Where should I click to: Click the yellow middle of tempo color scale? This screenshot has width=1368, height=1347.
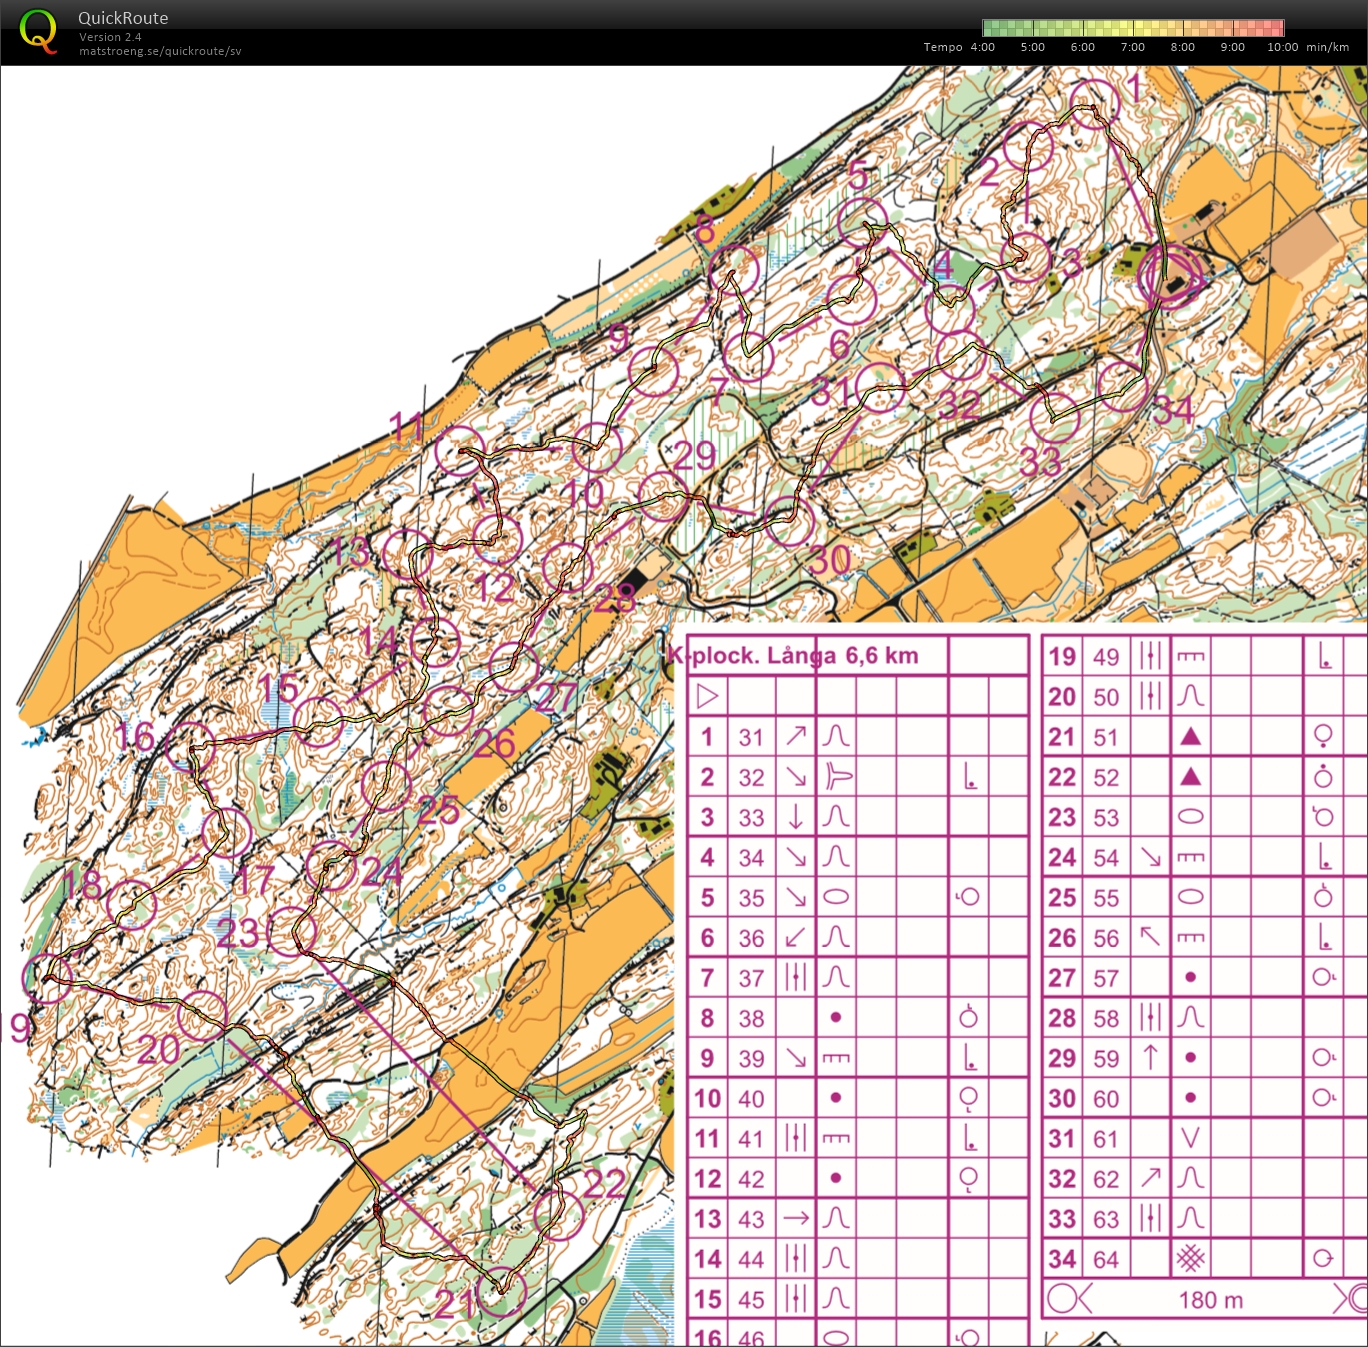[x=1133, y=28]
